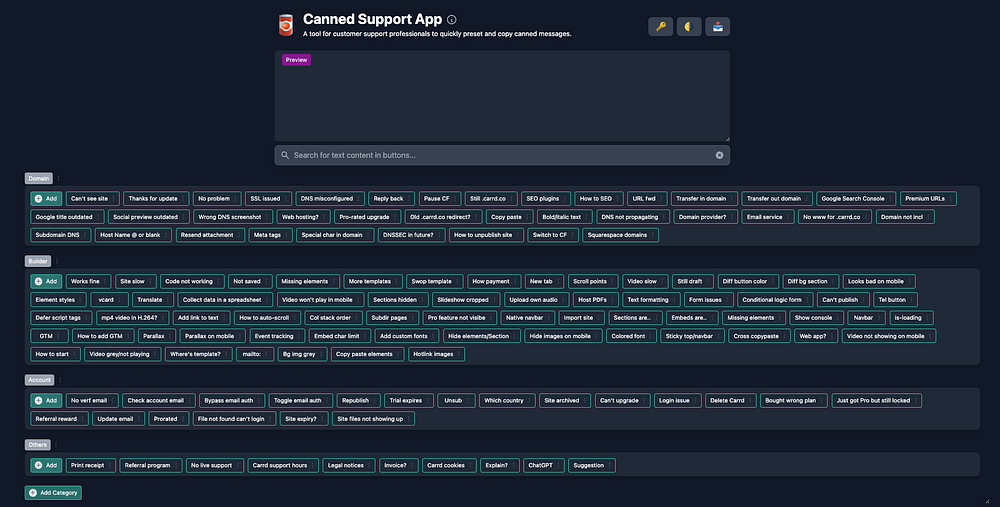Open the kebab menu on 'DNS misconfigured' button
The height and width of the screenshot is (507, 1000).
(358, 198)
